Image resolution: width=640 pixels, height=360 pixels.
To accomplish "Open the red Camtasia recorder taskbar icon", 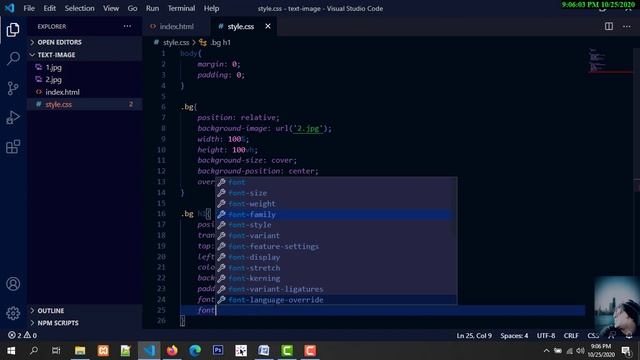I will (x=310, y=350).
